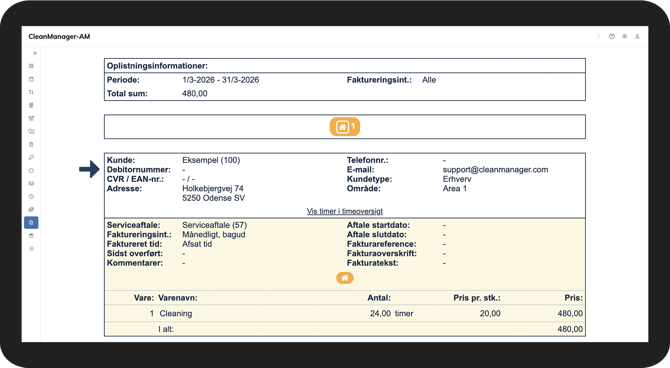Click the key icon in sidebar
Screen dimensions: 670x368
31,157
